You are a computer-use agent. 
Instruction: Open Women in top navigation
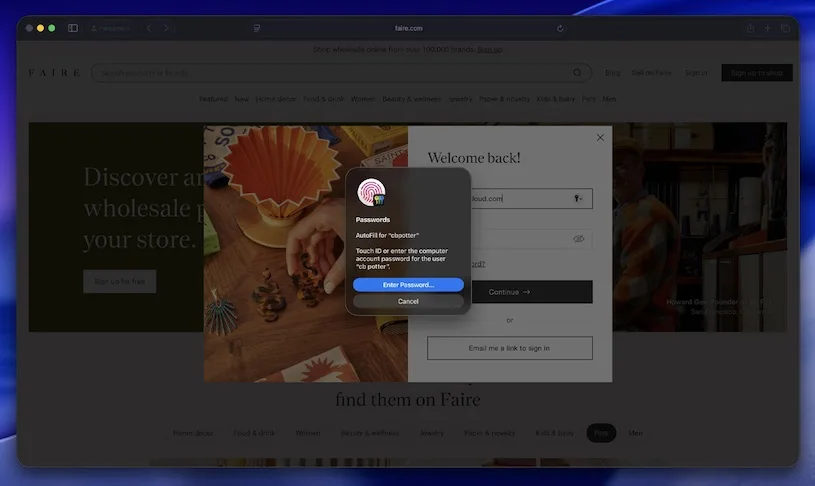363,99
